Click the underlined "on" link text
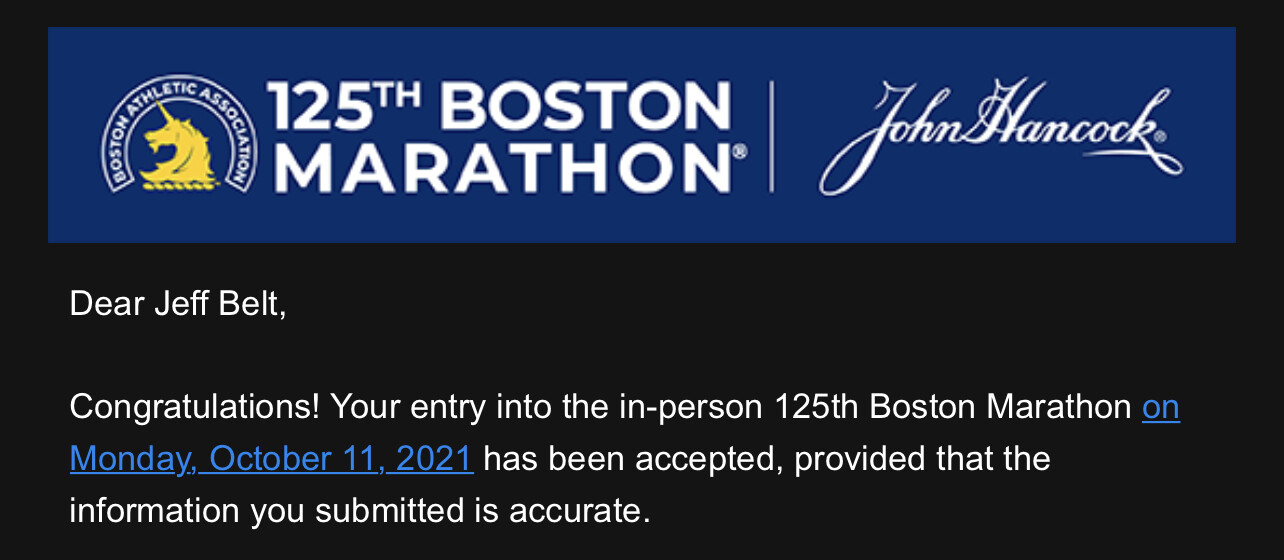The width and height of the screenshot is (1284, 560). pos(1160,407)
